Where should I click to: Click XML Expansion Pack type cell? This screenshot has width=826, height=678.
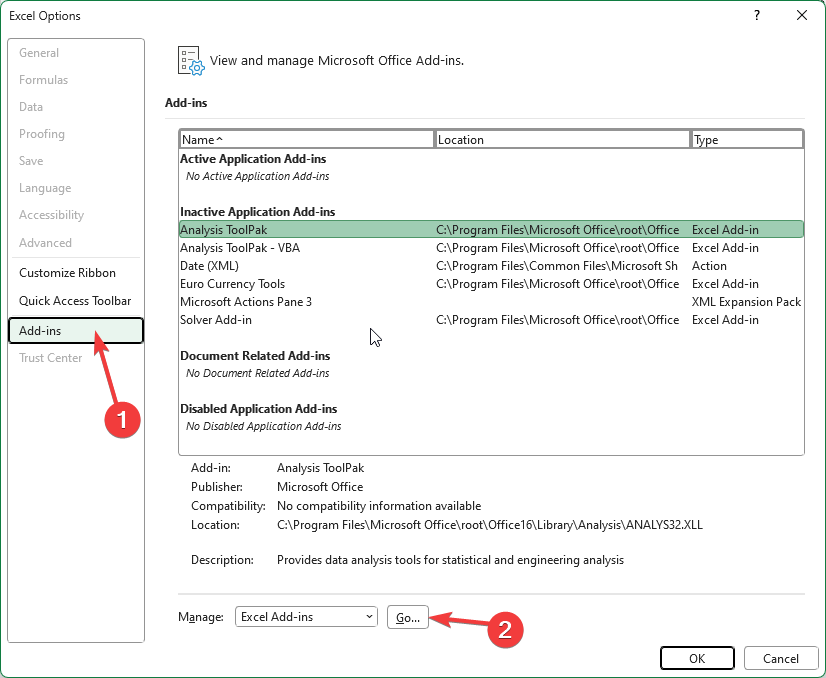[746, 302]
